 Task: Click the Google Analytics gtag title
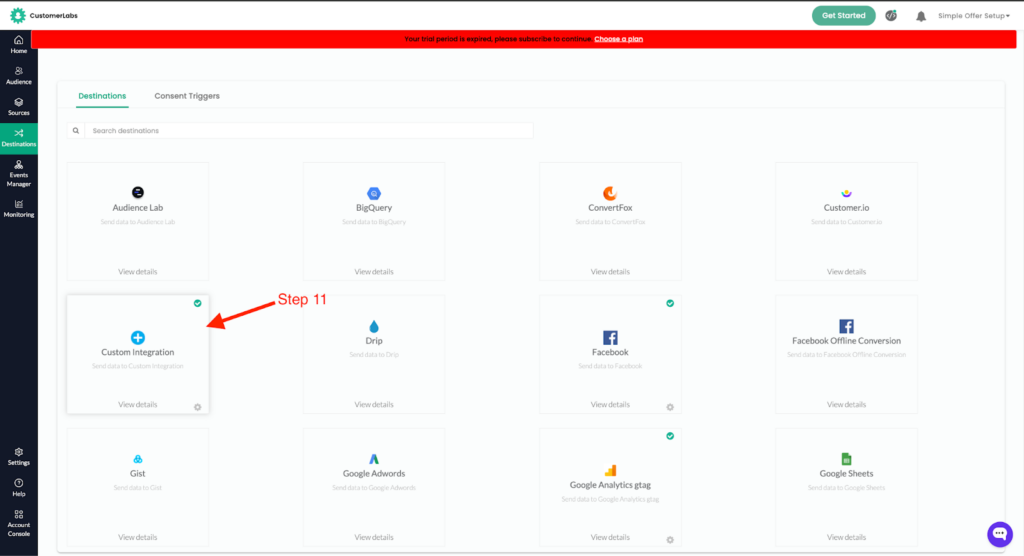coord(610,485)
